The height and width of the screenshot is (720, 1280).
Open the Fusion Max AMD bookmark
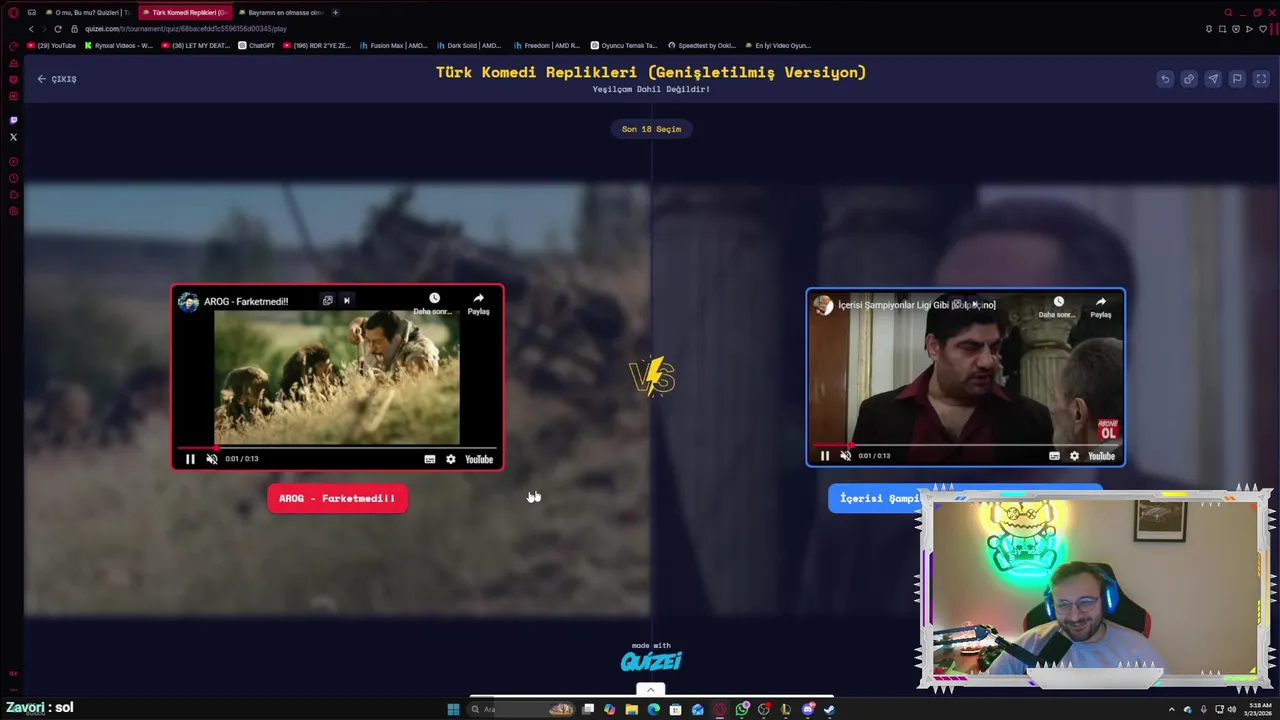[393, 45]
